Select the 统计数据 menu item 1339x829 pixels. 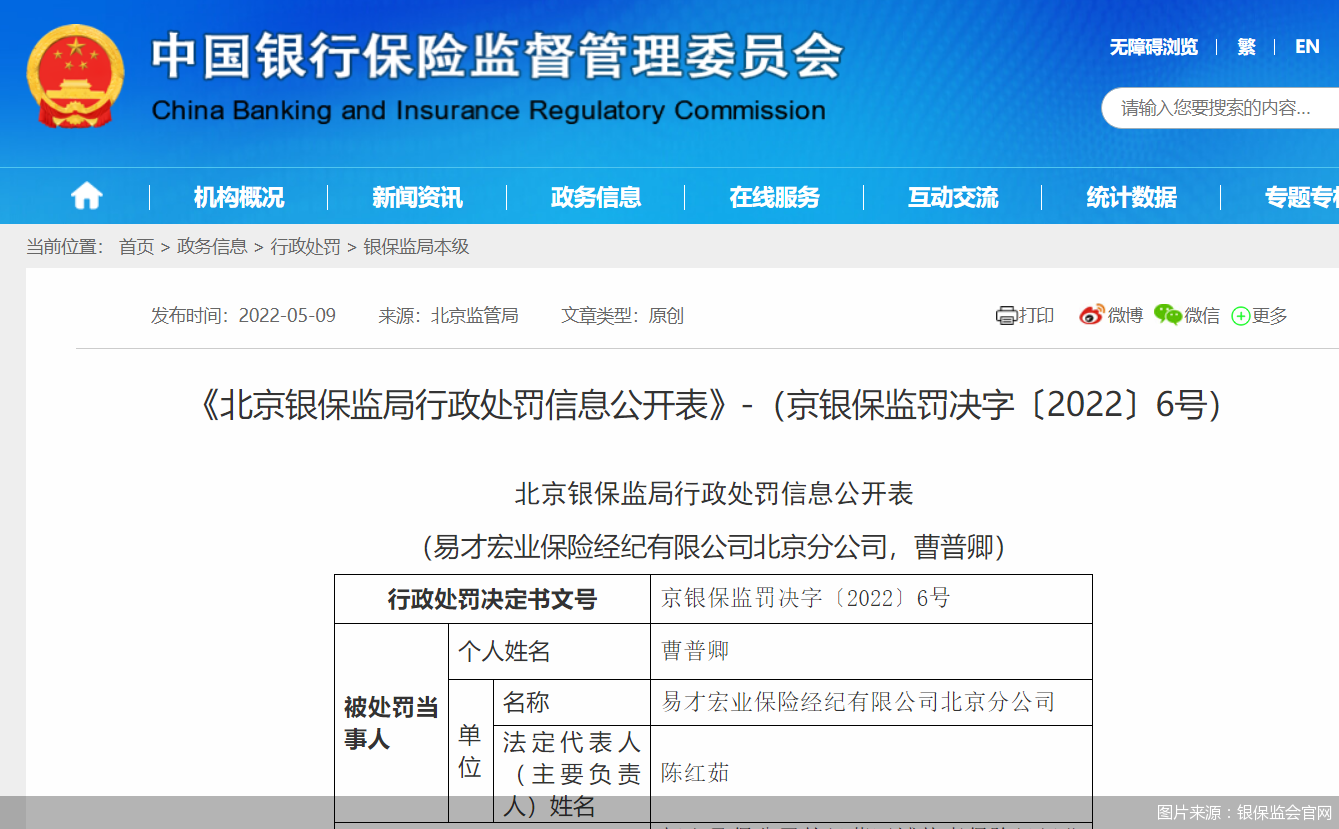(x=1131, y=196)
